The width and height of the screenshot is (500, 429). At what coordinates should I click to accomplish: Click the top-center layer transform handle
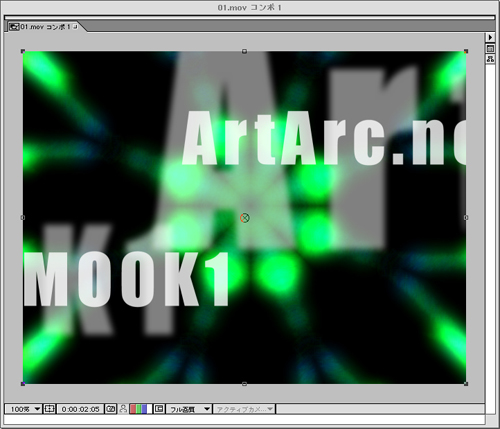244,51
